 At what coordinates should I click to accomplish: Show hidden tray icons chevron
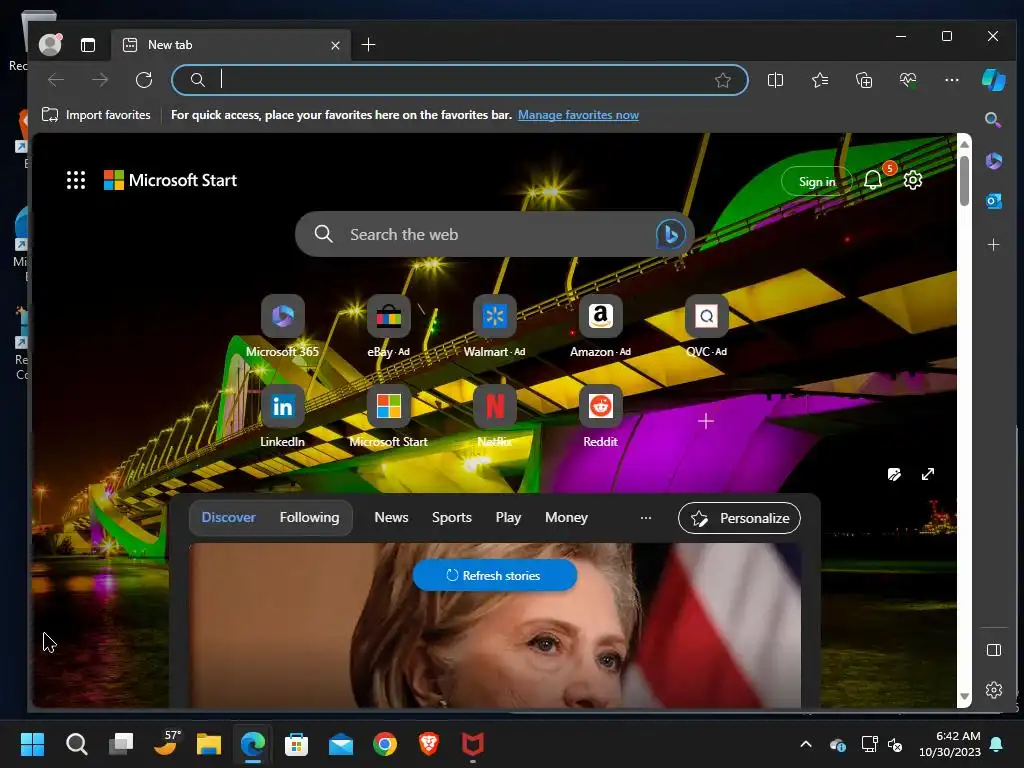pos(806,744)
